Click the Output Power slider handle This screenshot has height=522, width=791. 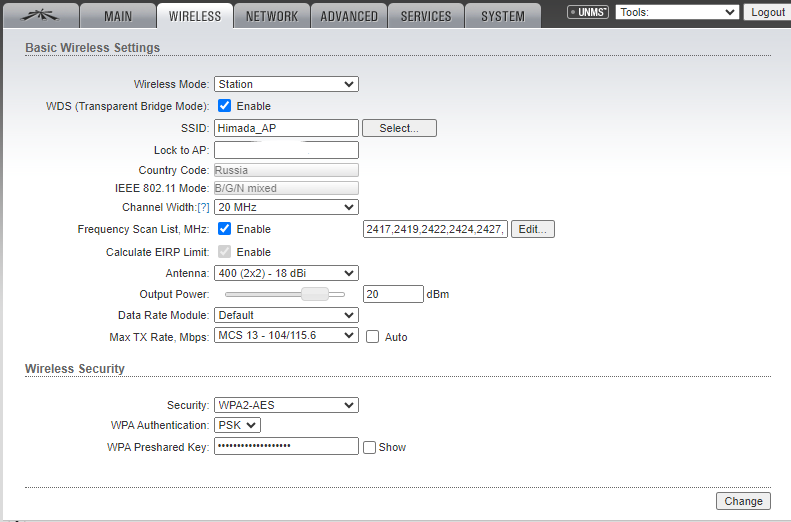pyautogui.click(x=315, y=294)
